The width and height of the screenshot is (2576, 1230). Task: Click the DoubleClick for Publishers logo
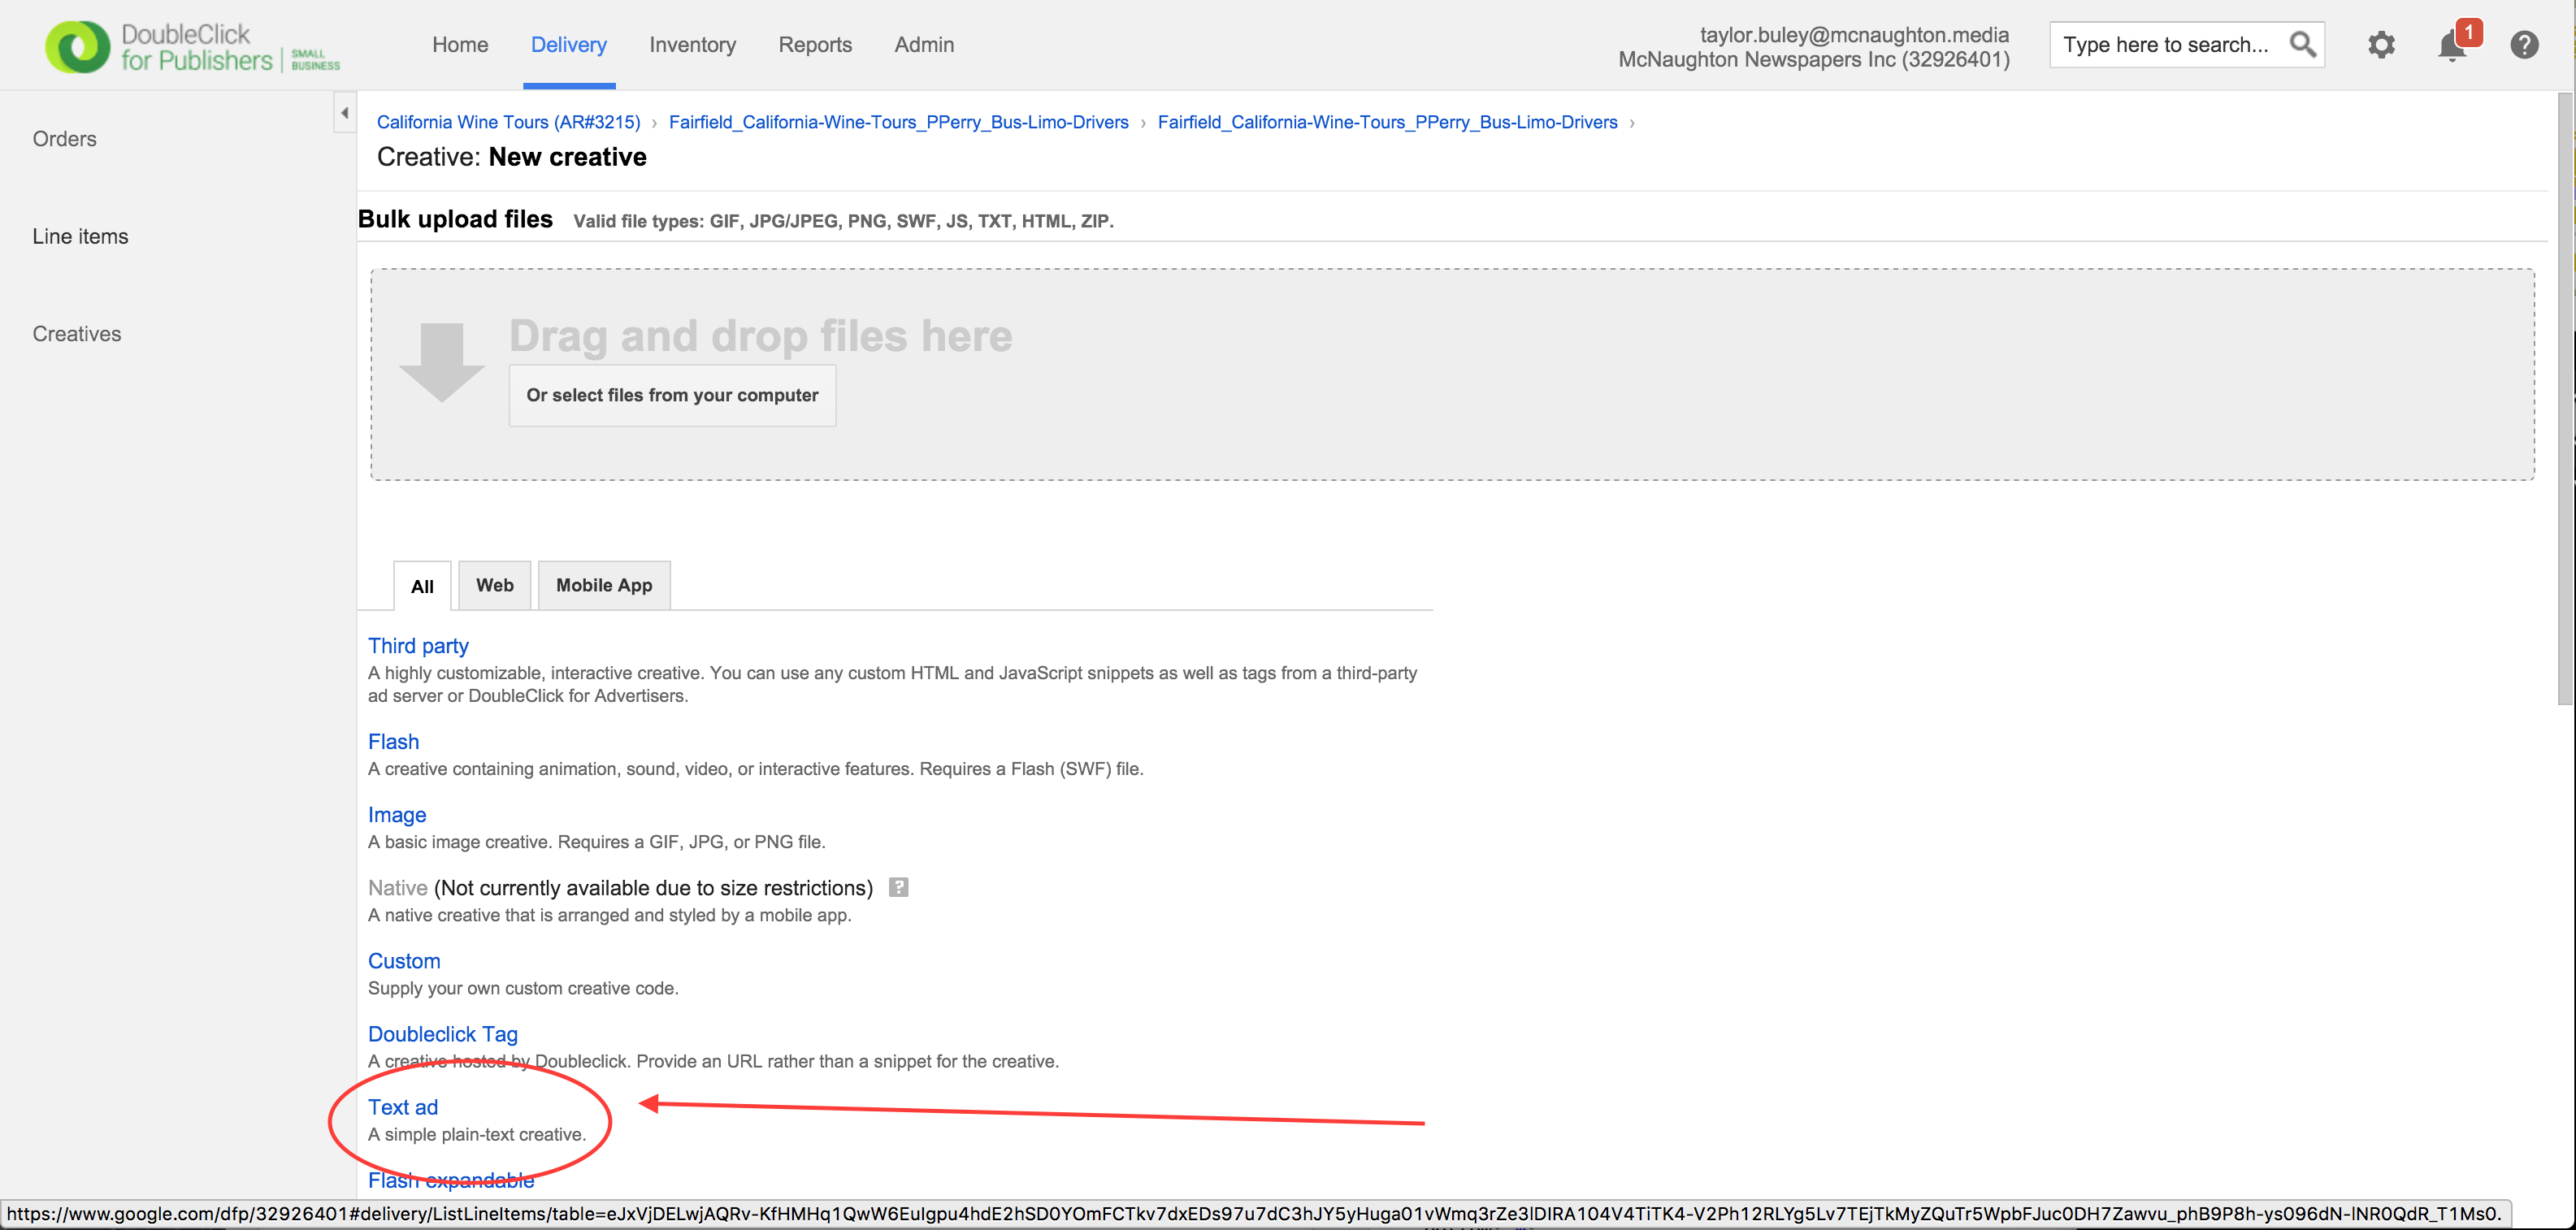pos(190,46)
